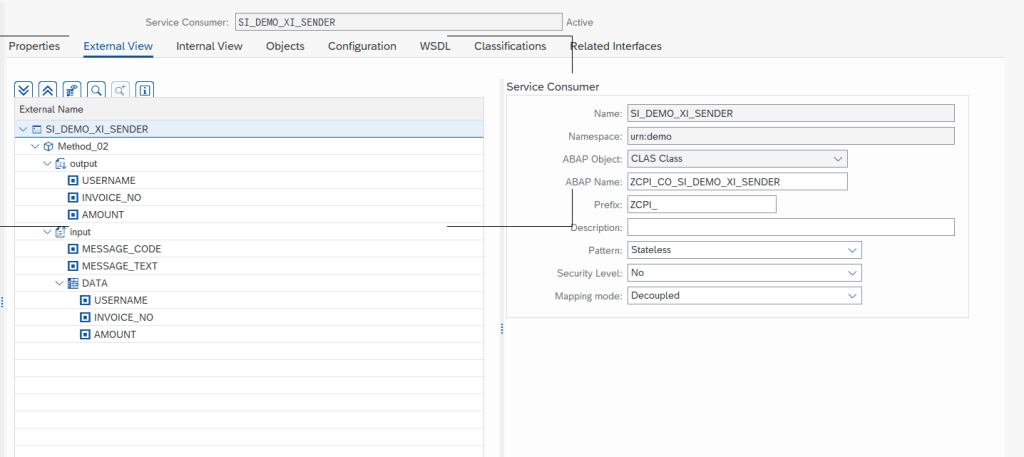The height and width of the screenshot is (457, 1024).
Task: Click the MESSAGE_CODE field icon
Action: pyautogui.click(x=73, y=249)
